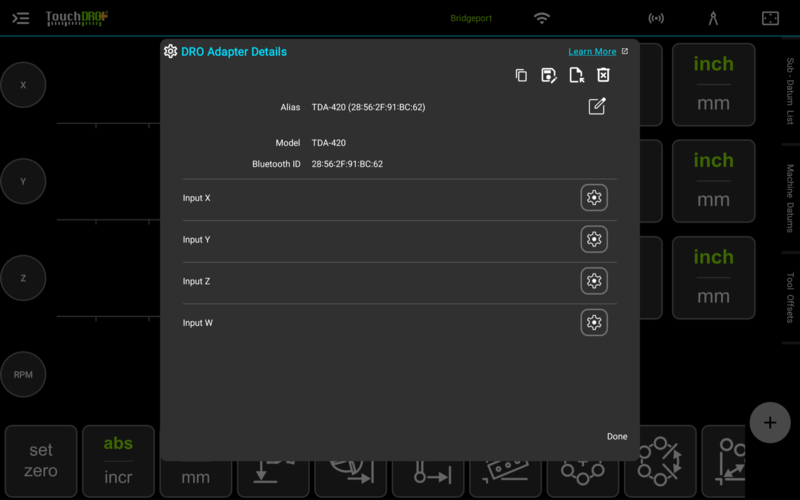800x500 pixels.
Task: Open the compass drawing tool icon
Action: coord(713,18)
